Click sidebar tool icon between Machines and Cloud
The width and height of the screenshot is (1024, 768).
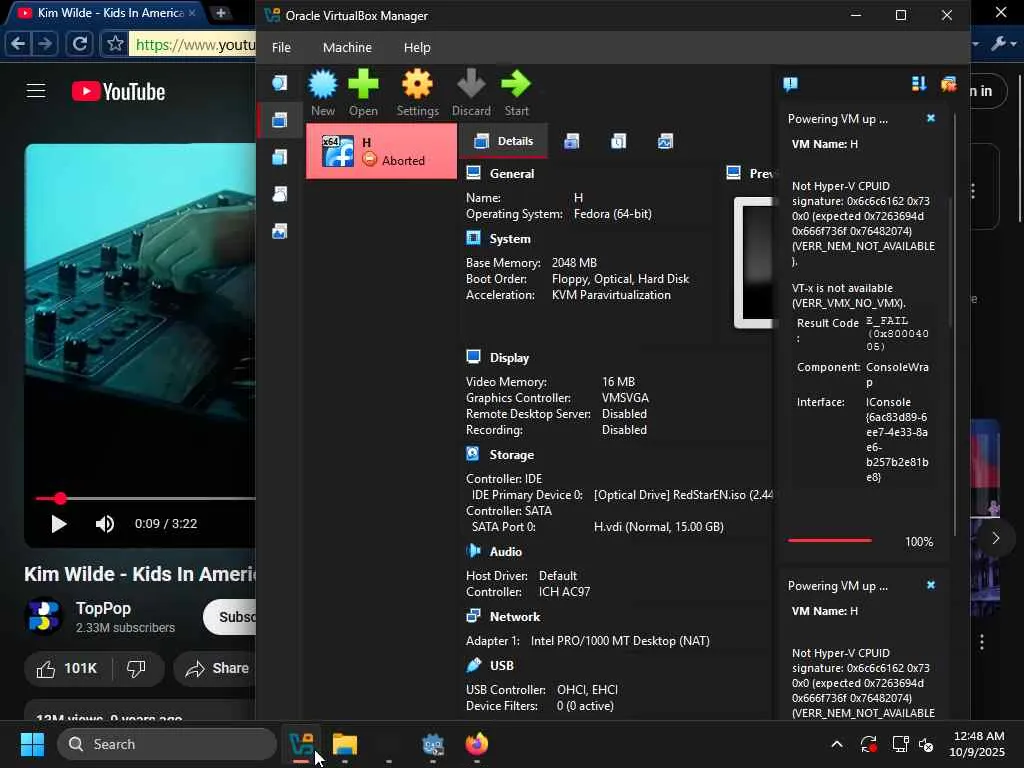click(280, 157)
